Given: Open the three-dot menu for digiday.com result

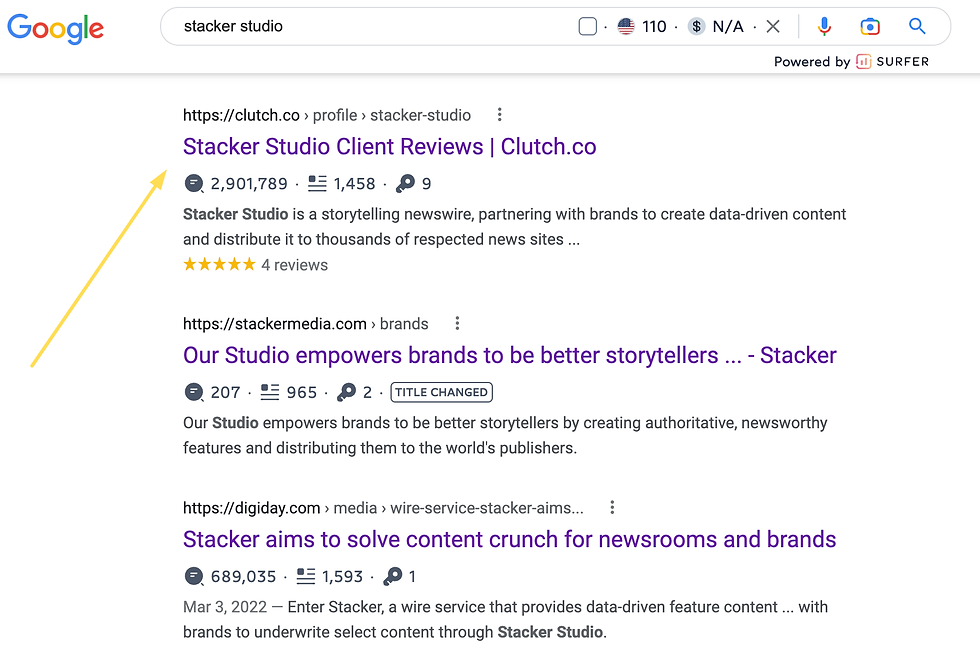Looking at the screenshot, I should point(612,507).
